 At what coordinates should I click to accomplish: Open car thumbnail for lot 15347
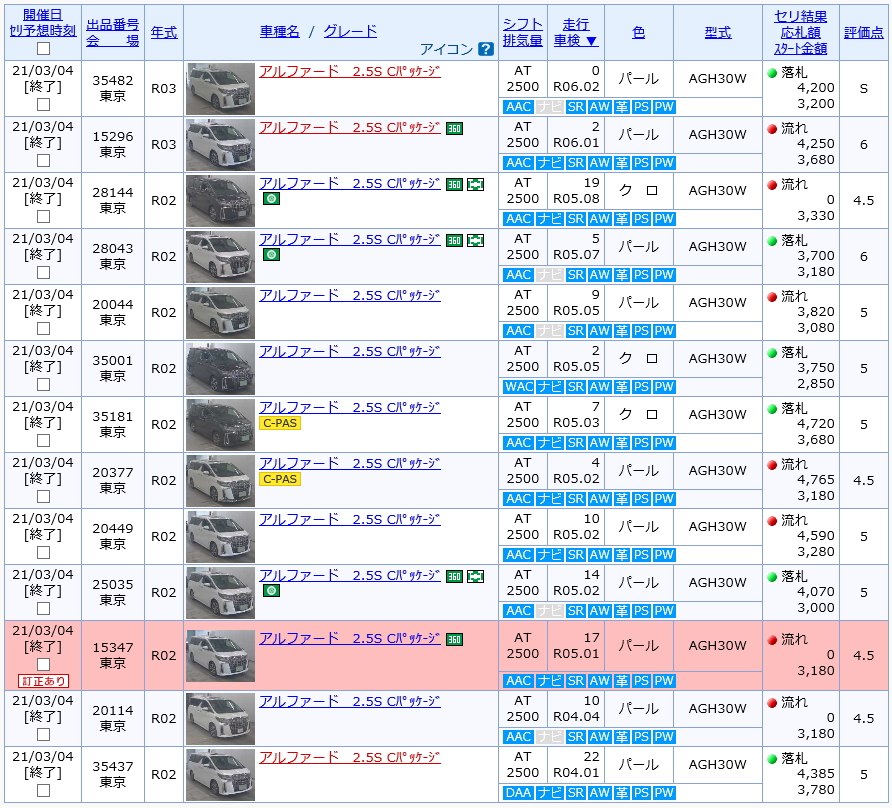pyautogui.click(x=220, y=656)
